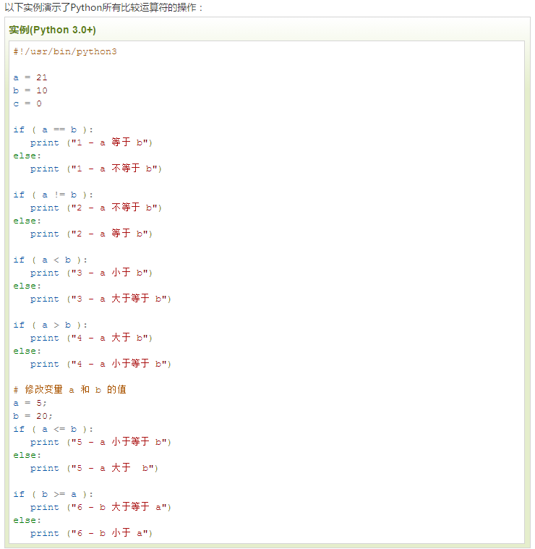Click the line print ("5 - a 大于 b")
Viewport: 535px width, 549px height.
[x=94, y=468]
